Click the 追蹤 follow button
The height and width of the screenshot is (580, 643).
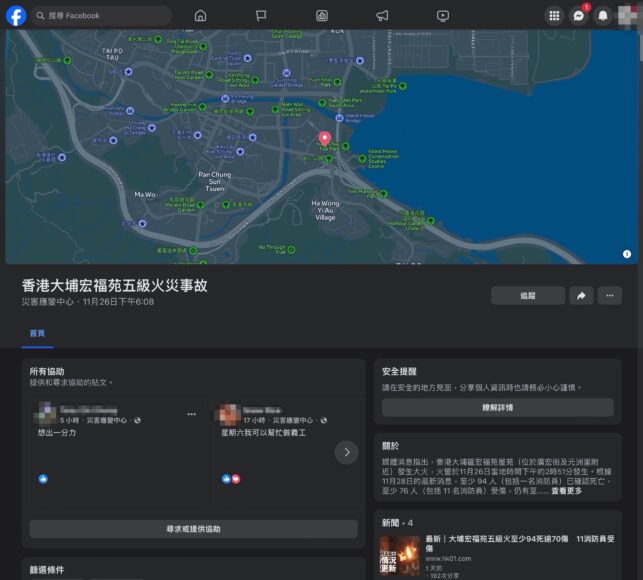click(x=528, y=296)
